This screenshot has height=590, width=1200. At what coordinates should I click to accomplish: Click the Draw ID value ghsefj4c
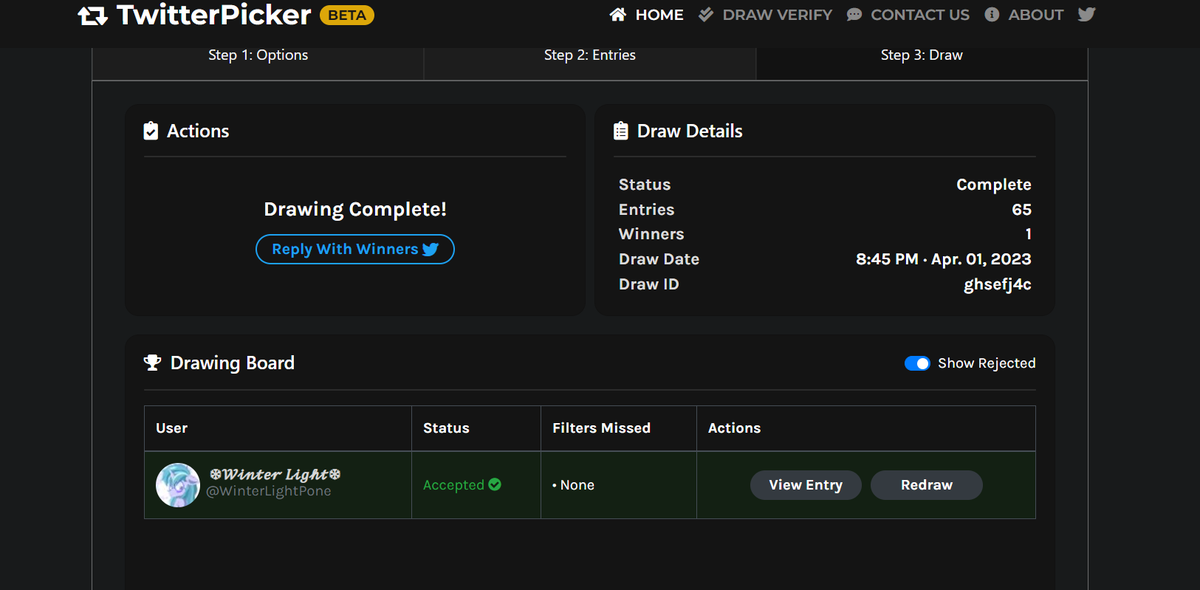997,284
